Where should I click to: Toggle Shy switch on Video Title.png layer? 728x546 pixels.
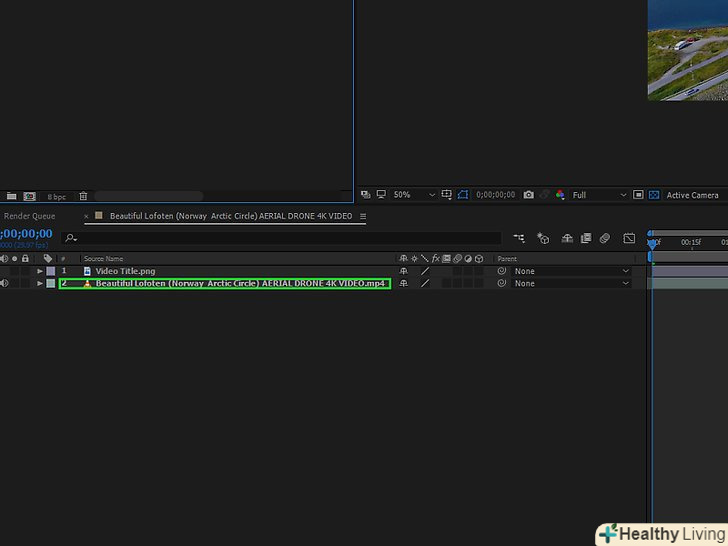pos(403,271)
